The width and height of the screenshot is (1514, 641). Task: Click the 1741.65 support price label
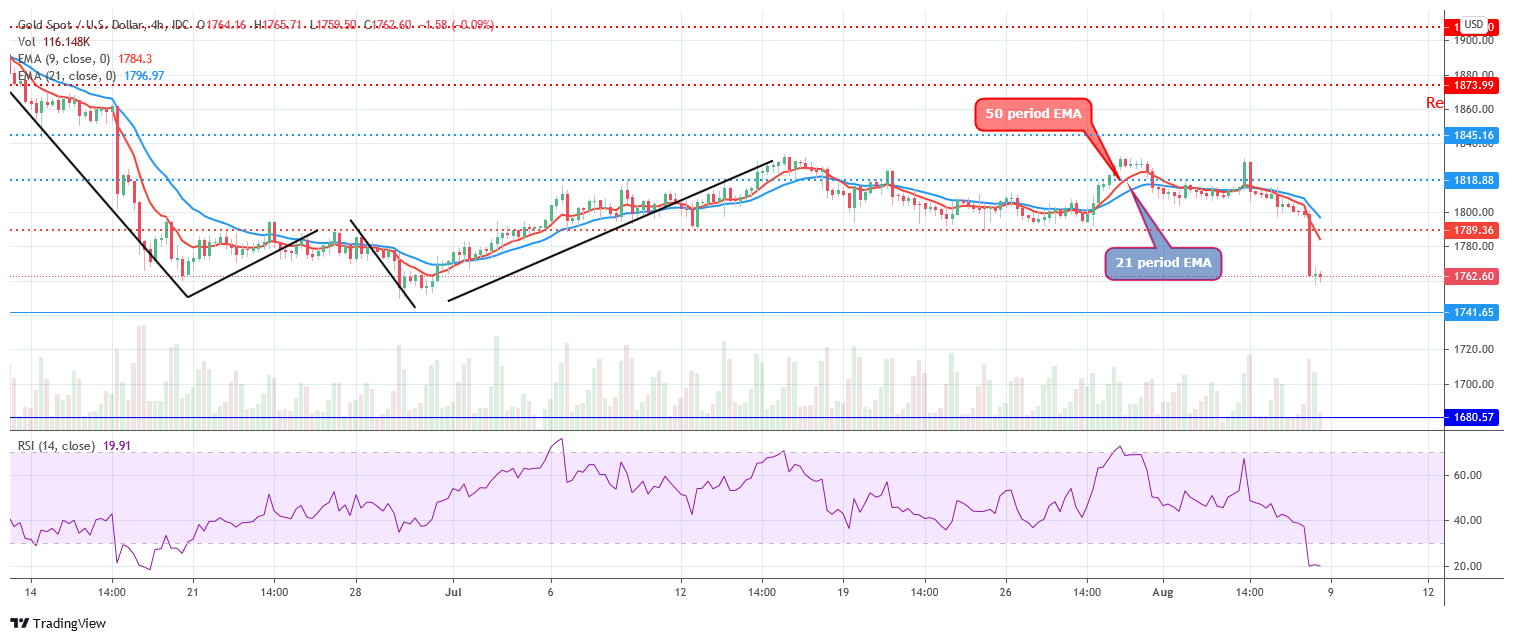pyautogui.click(x=1473, y=313)
